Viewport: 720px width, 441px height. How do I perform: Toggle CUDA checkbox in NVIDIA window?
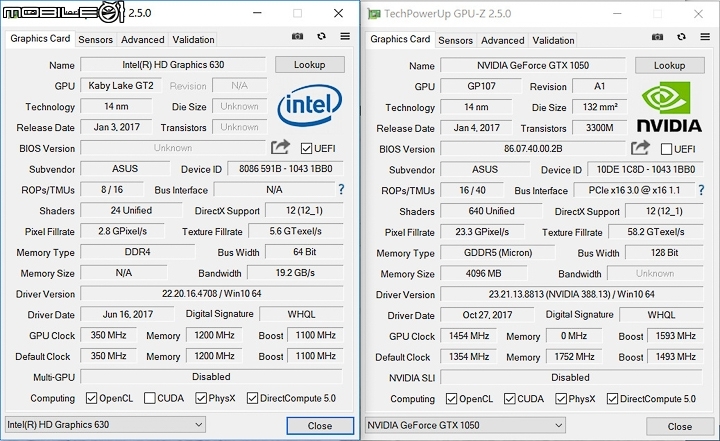510,399
